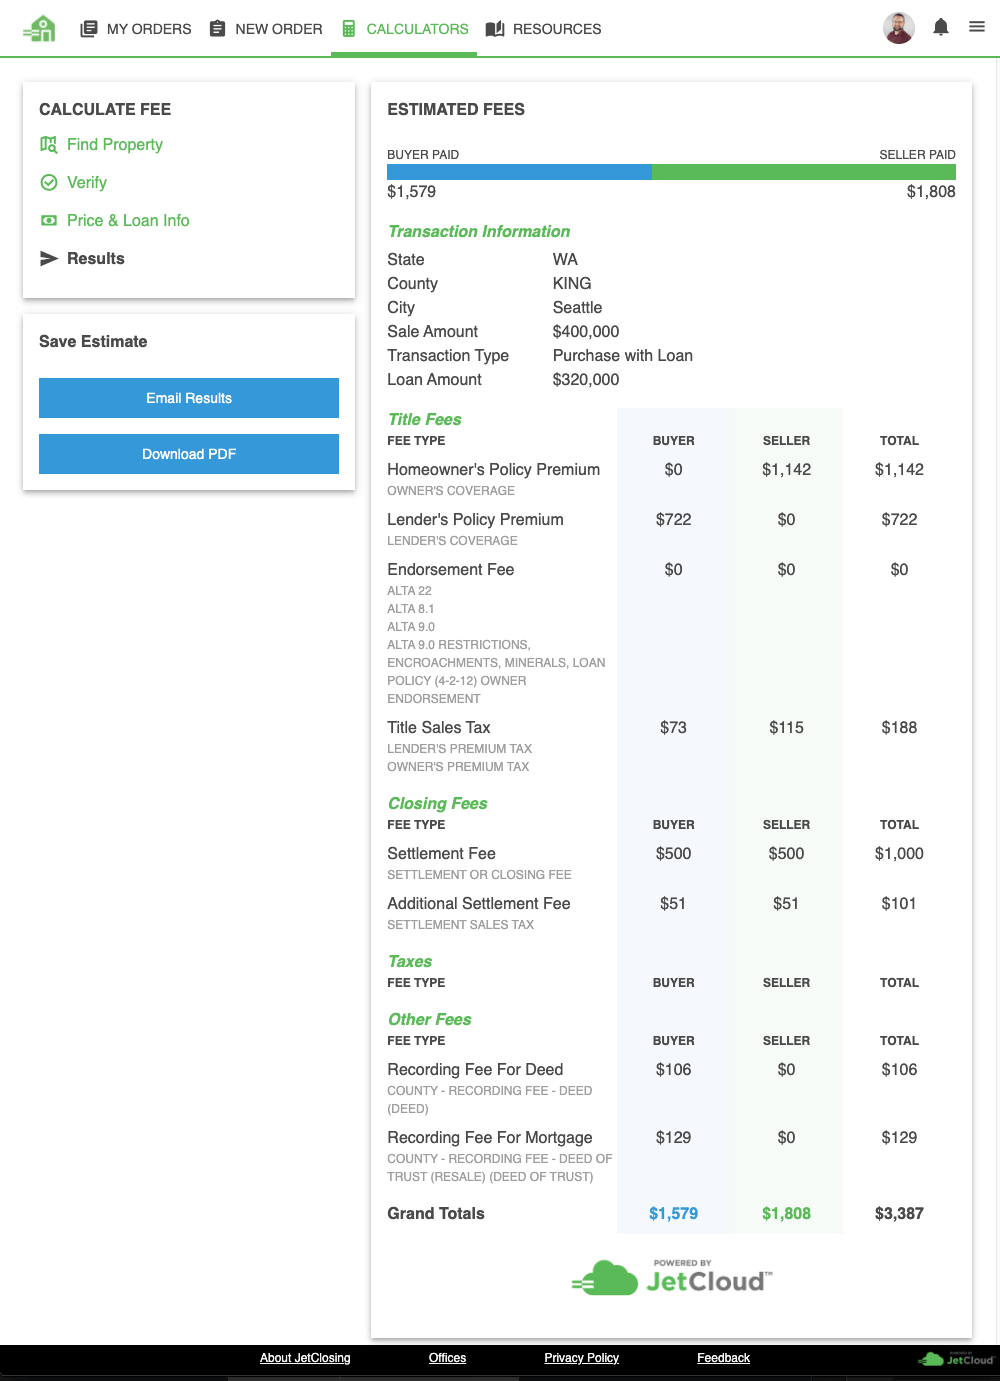The image size is (1000, 1381).
Task: Click the Download PDF button
Action: [188, 454]
